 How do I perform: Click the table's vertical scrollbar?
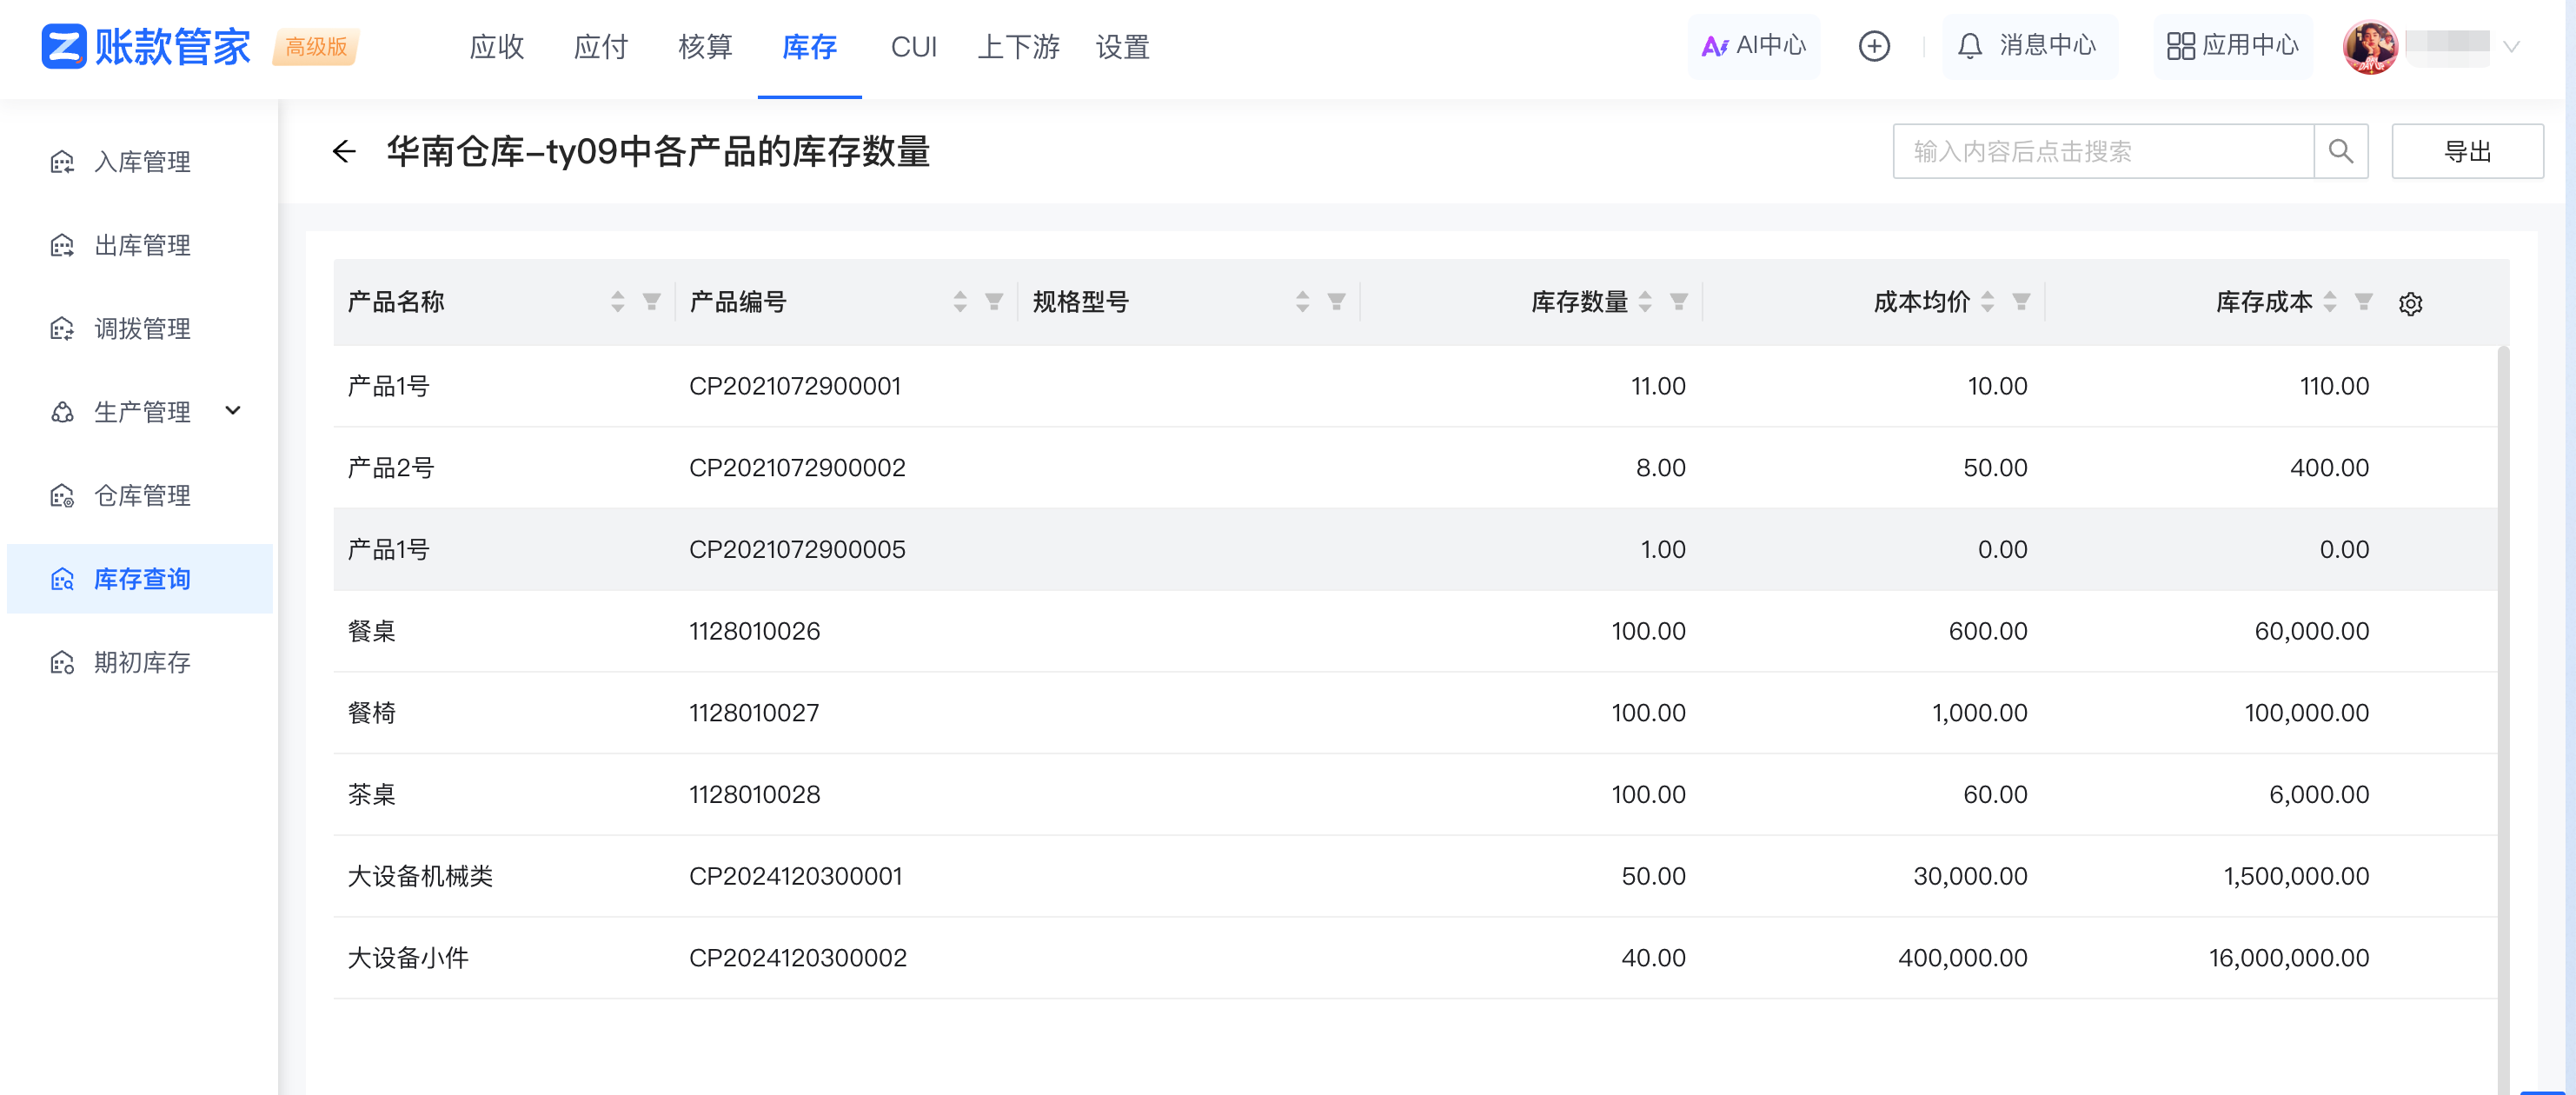click(2503, 700)
